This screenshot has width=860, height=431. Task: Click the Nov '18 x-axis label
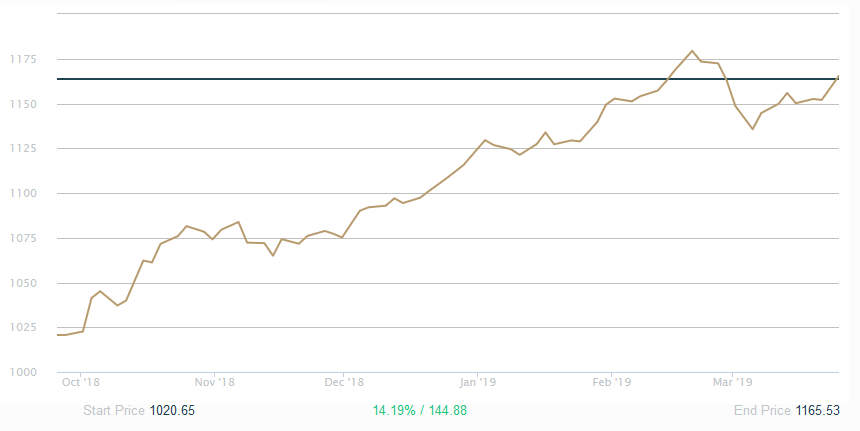[214, 381]
